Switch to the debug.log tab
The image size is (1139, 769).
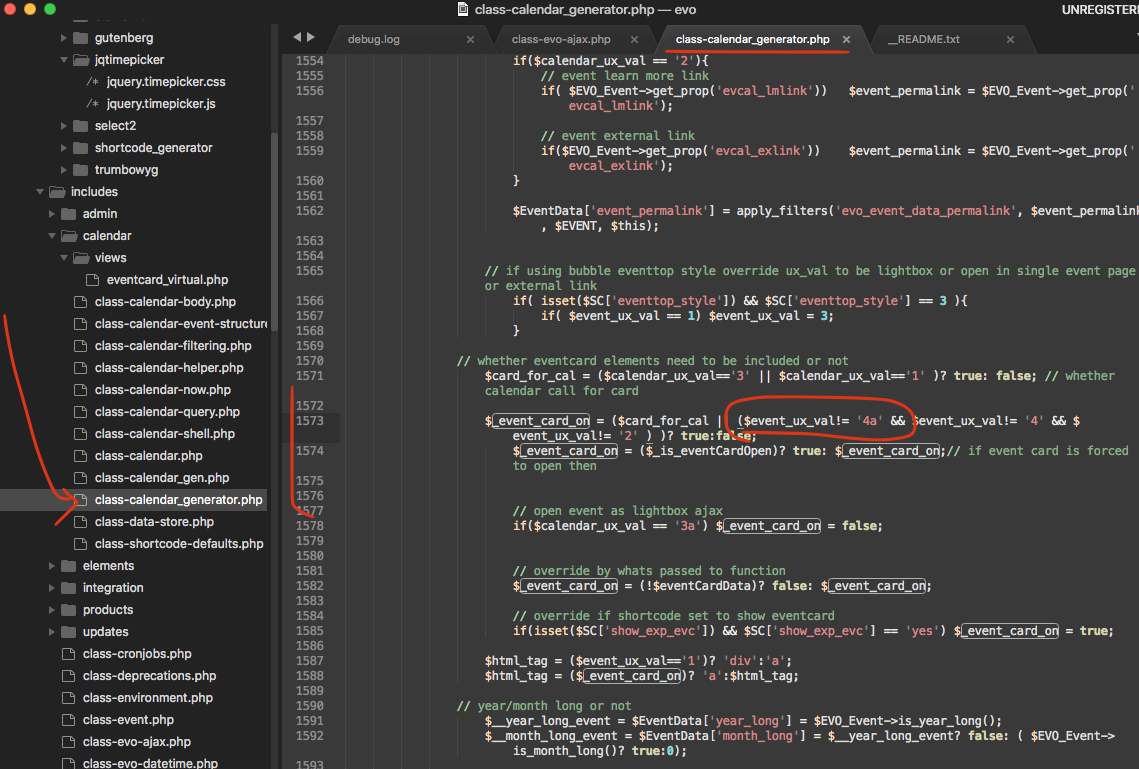373,39
